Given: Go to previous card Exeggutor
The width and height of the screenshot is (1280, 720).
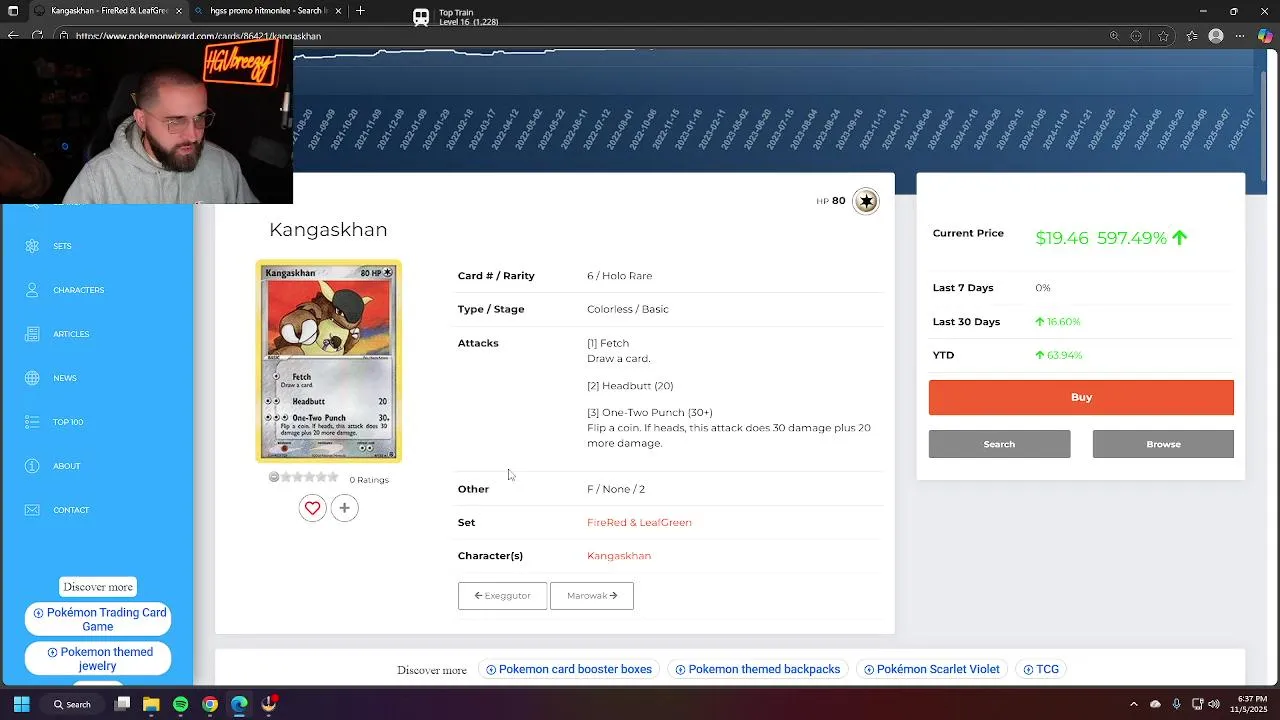Looking at the screenshot, I should pyautogui.click(x=502, y=596).
